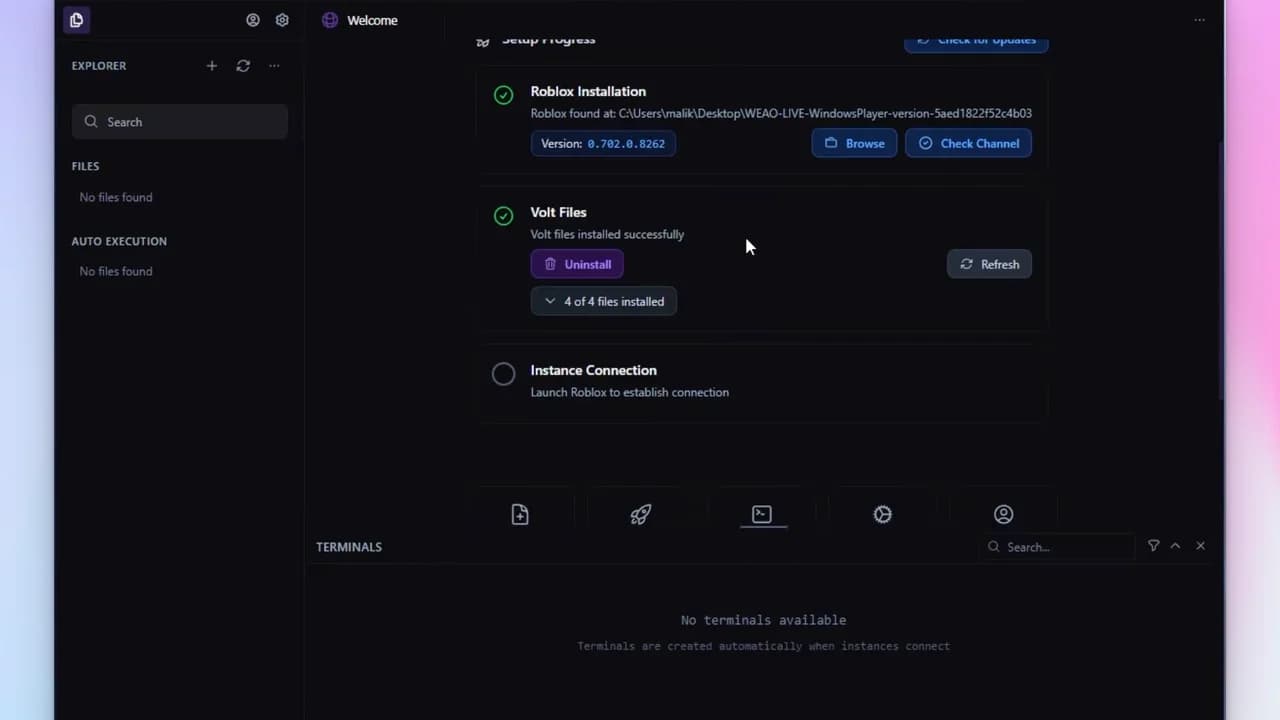The image size is (1280, 720).
Task: Click the new file icon in bottom bar
Action: [520, 514]
